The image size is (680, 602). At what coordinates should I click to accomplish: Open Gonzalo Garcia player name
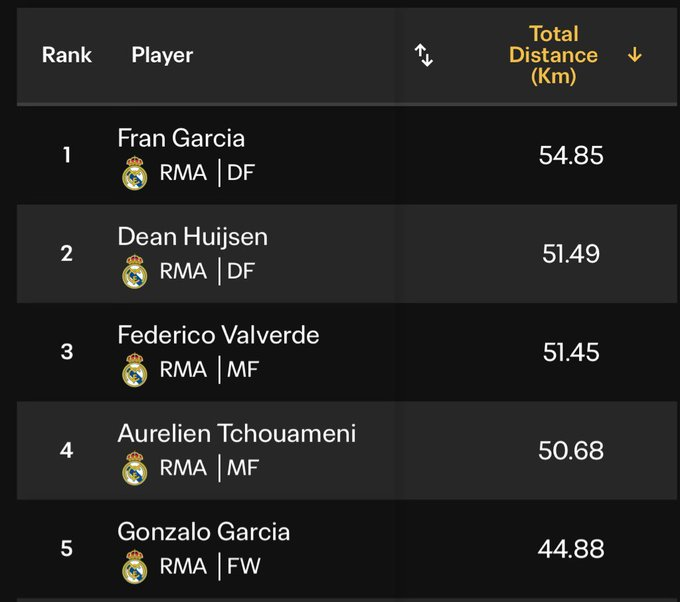(x=203, y=532)
